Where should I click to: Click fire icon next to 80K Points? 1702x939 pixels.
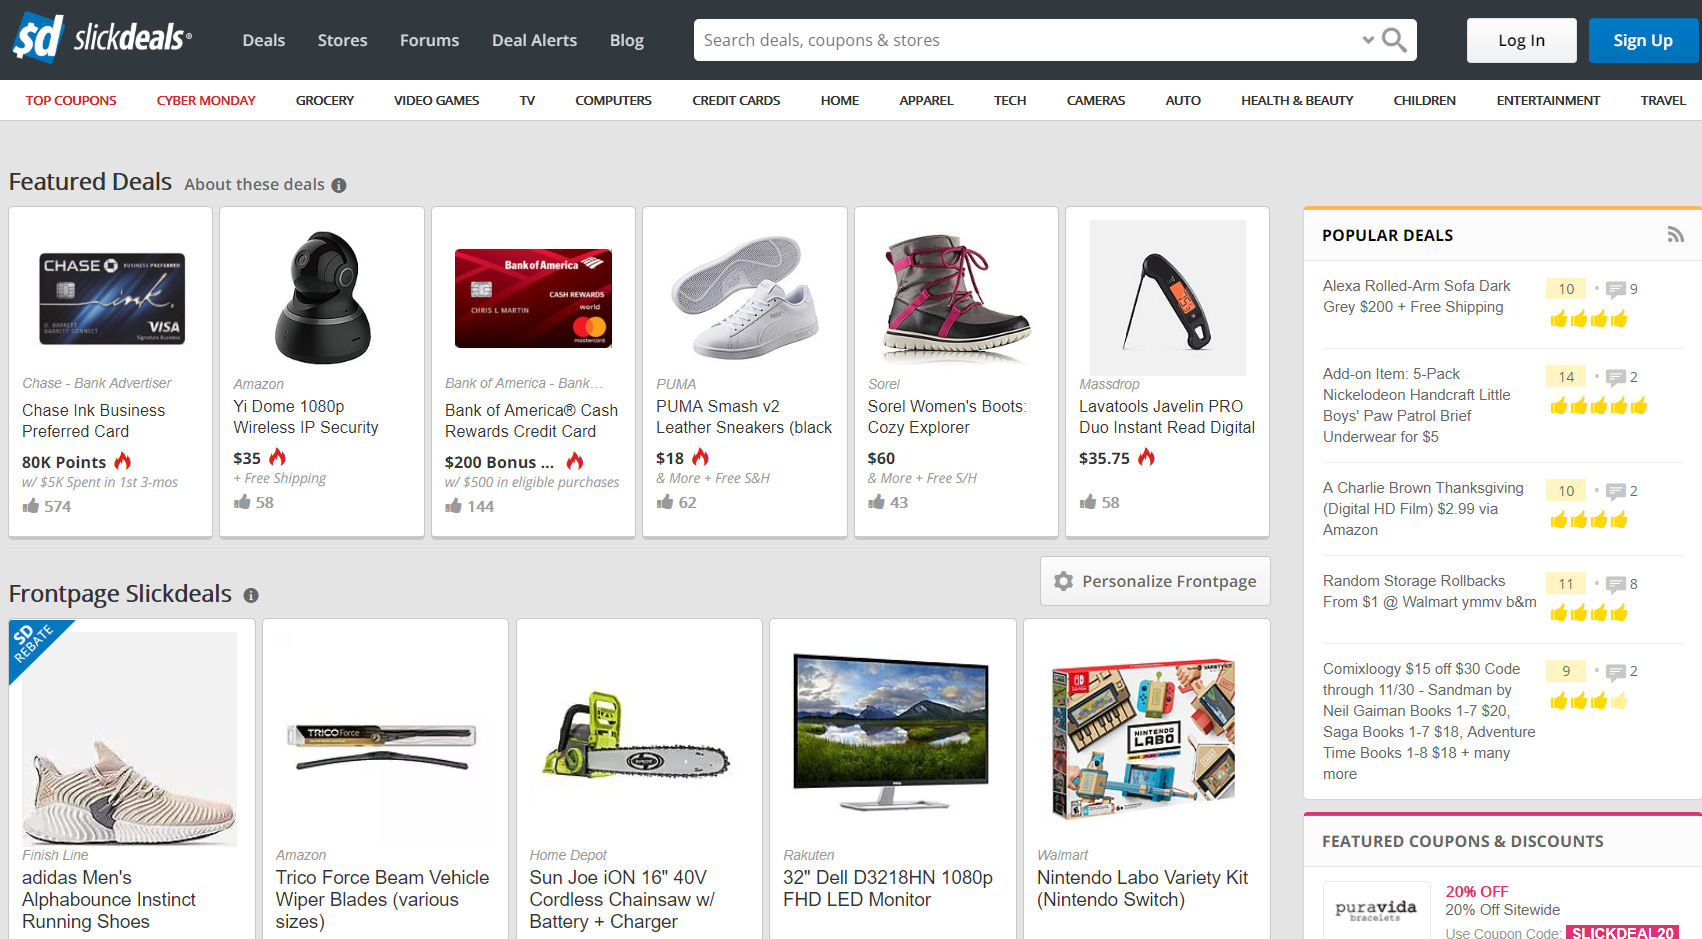pos(123,461)
